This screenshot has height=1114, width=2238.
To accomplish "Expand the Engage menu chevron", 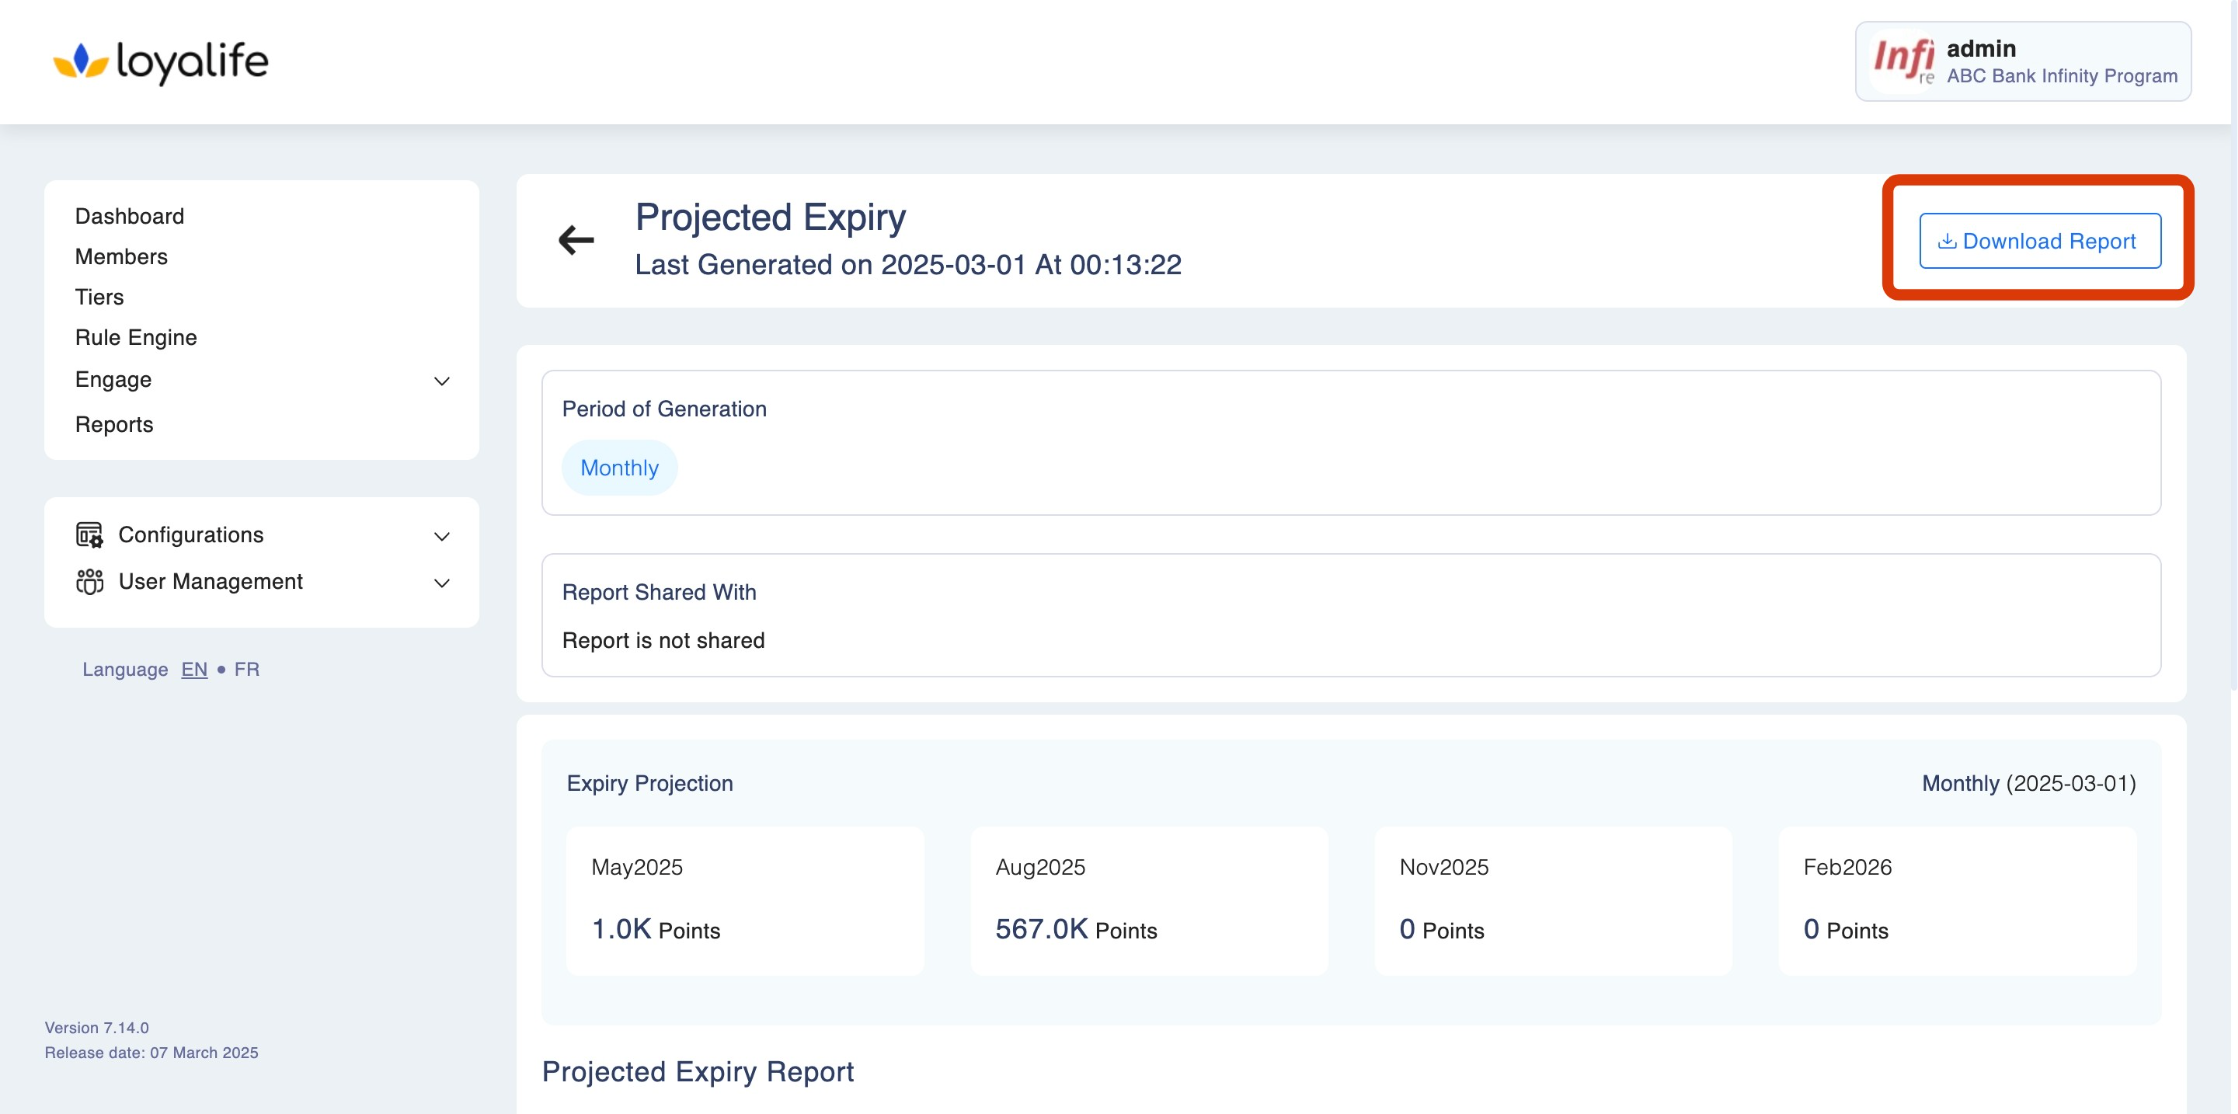I will [441, 381].
